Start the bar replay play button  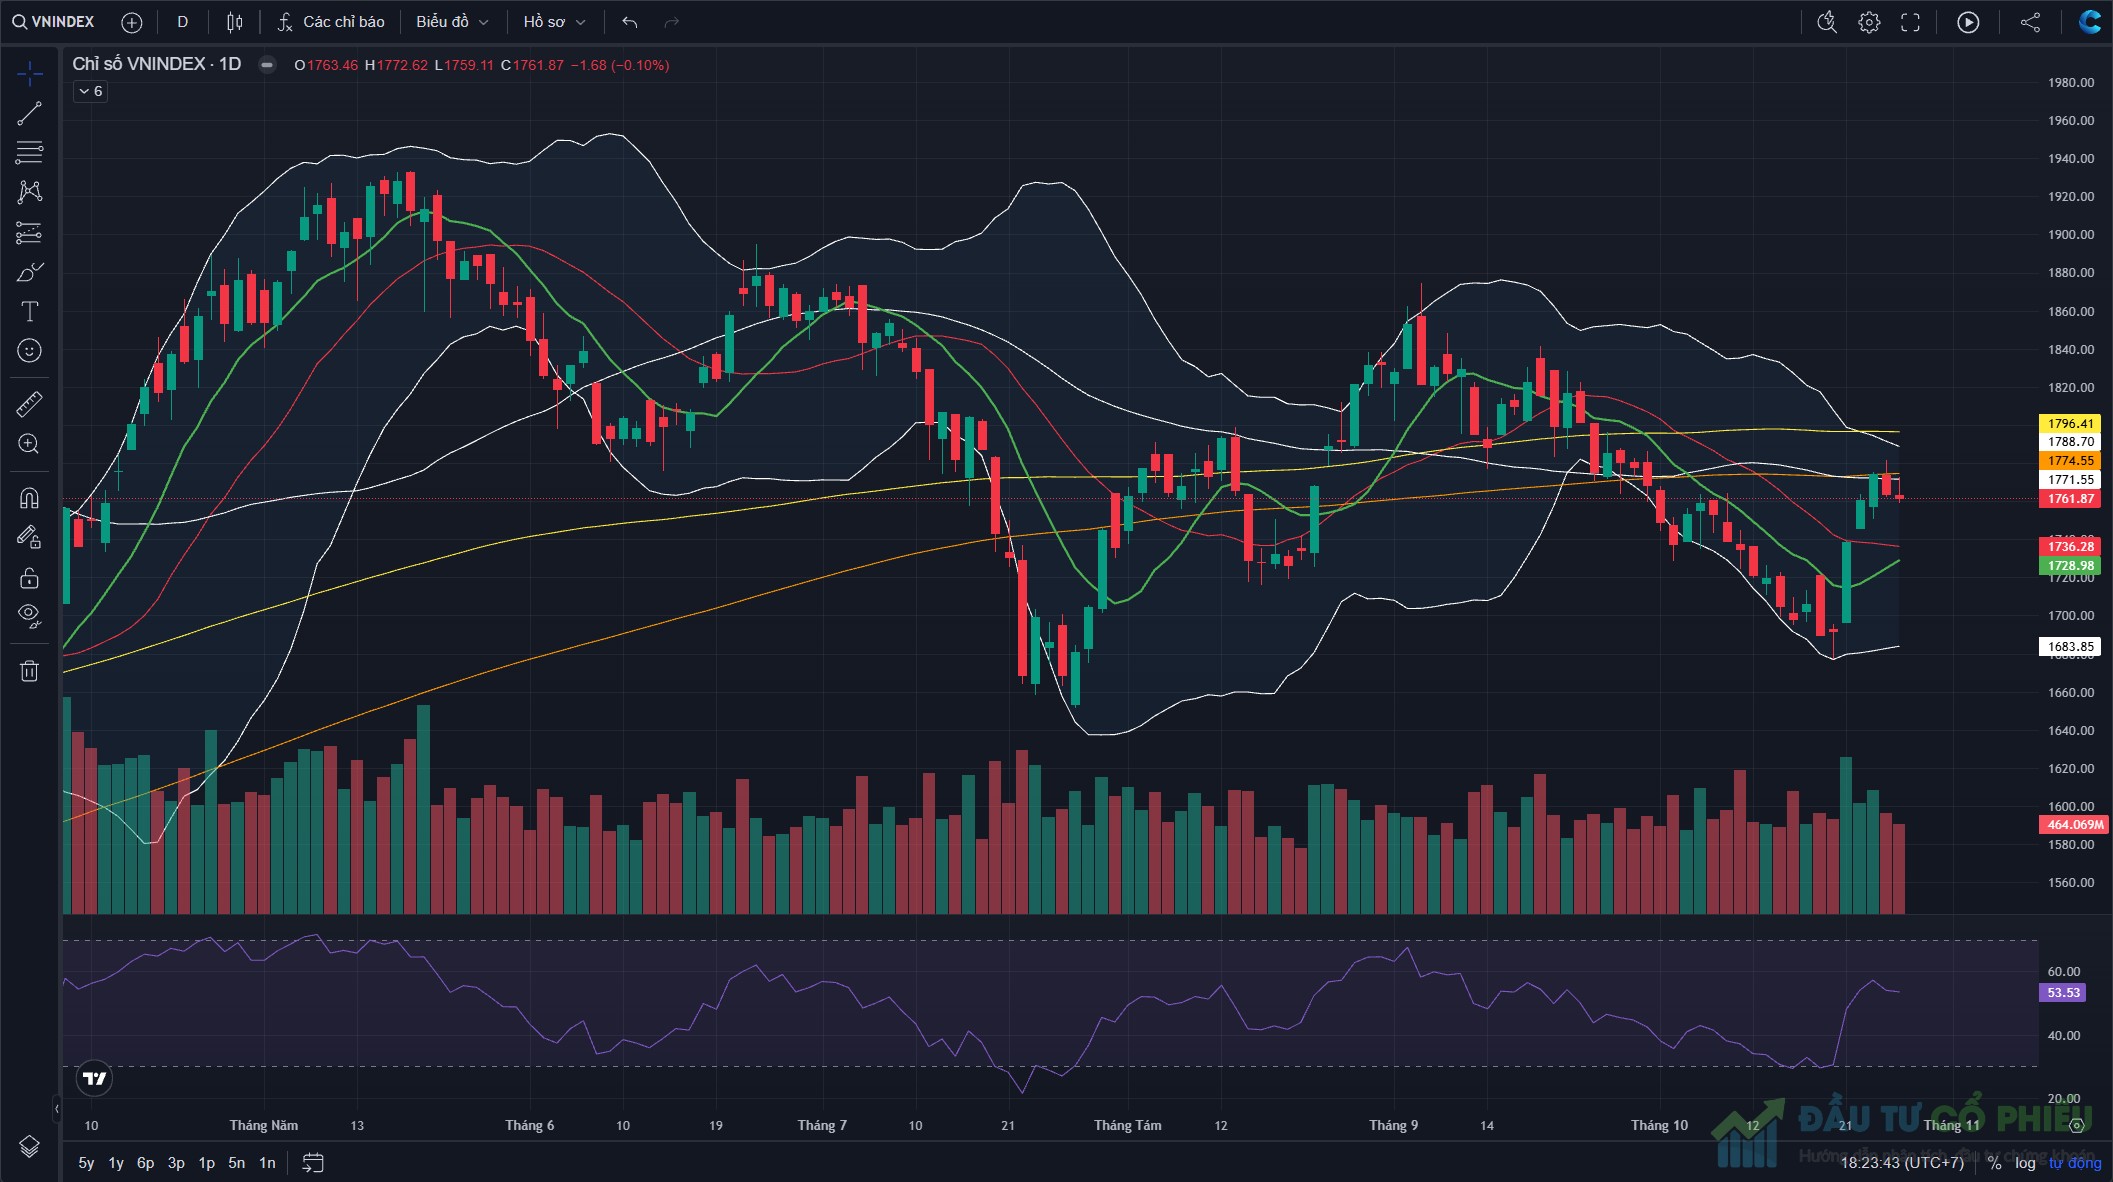(x=1968, y=22)
